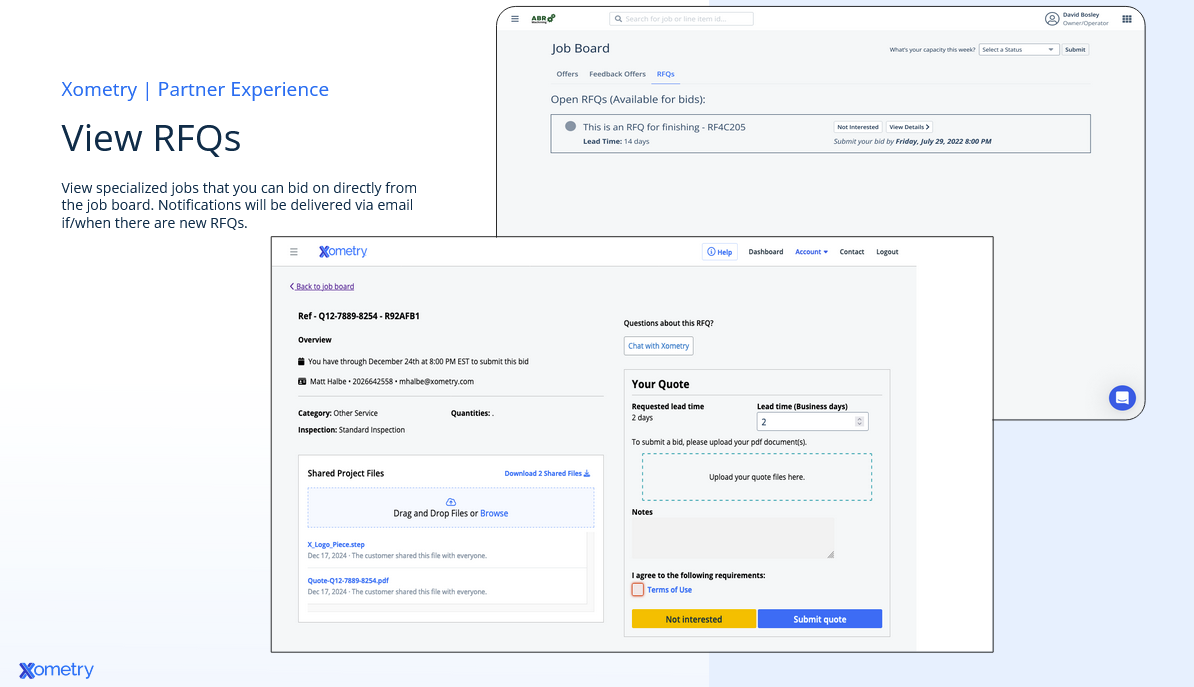
Task: Click the Help button
Action: coord(720,252)
